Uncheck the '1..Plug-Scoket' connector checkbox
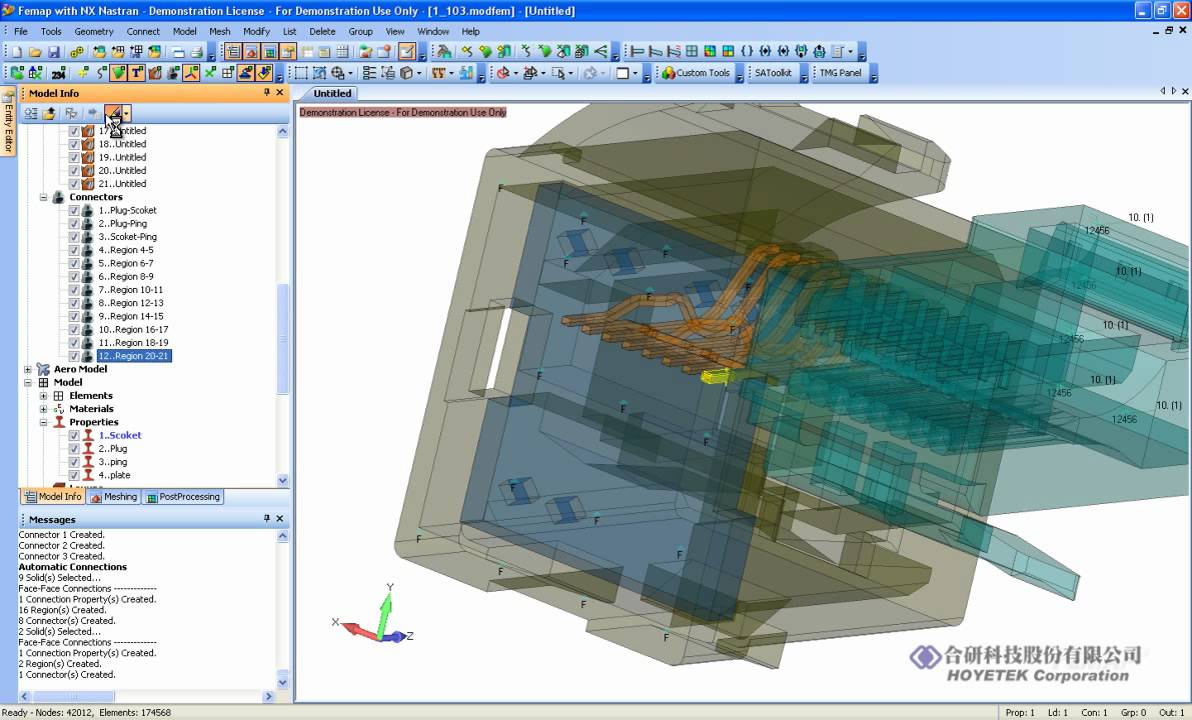 [74, 211]
